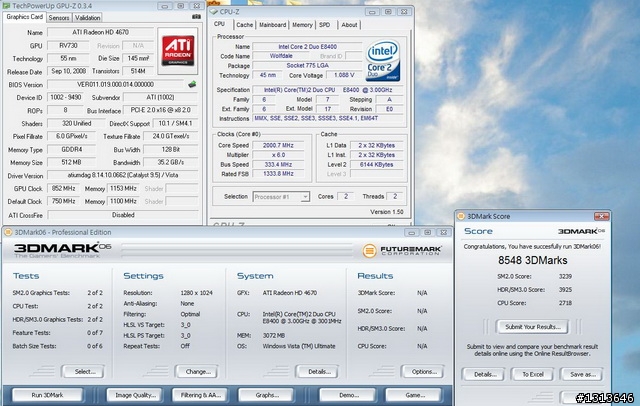Click the Intel Core 2 Duo logo in CPU-Z
This screenshot has width=640, height=406.
(383, 60)
